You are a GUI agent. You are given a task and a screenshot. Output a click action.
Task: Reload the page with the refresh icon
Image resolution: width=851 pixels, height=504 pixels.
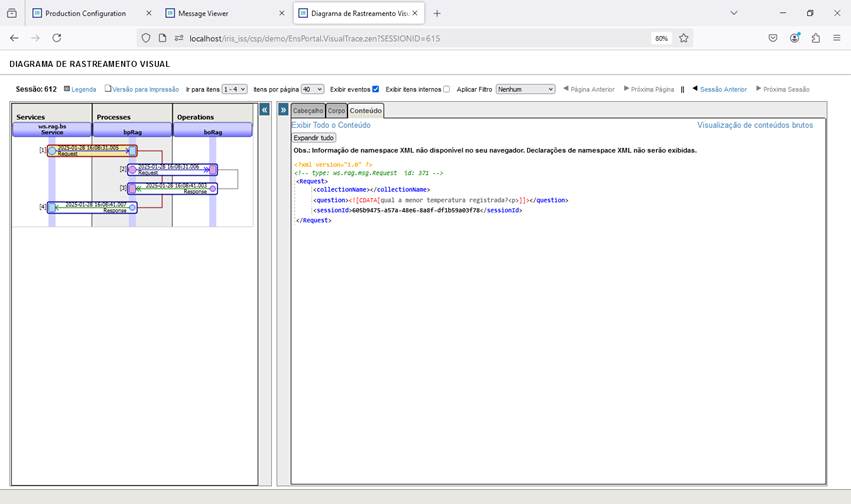(x=57, y=38)
